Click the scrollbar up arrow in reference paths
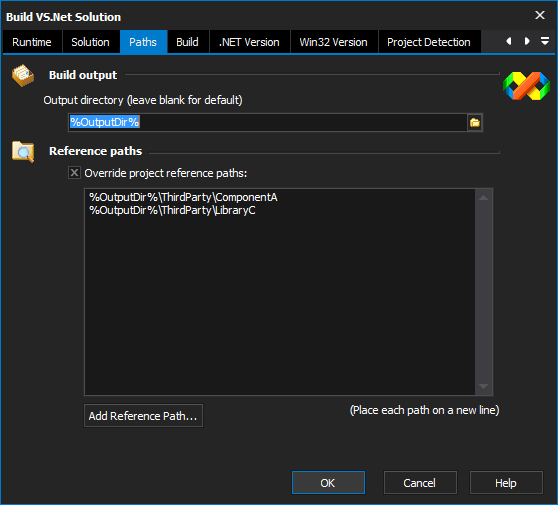The width and height of the screenshot is (558, 505). (484, 198)
